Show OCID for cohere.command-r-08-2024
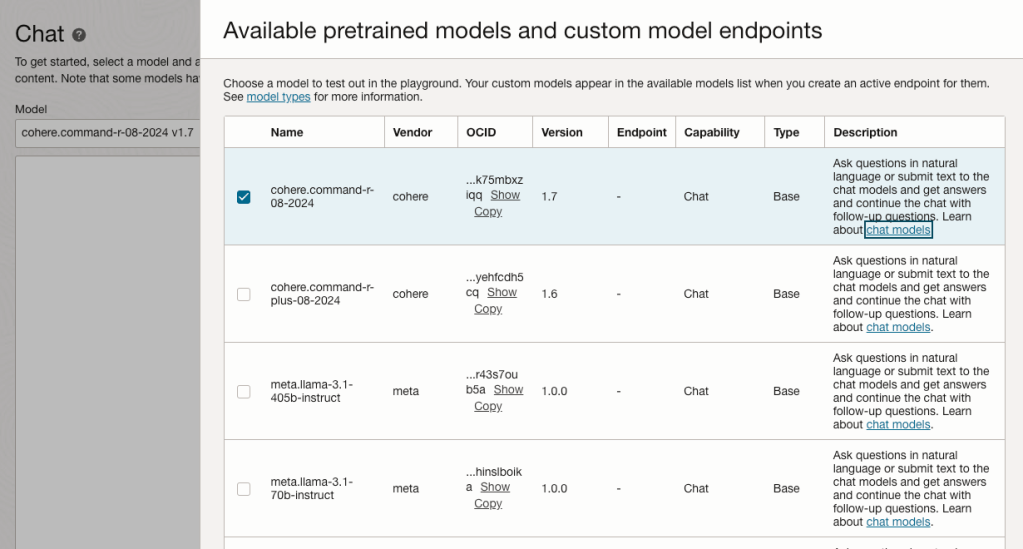1023x549 pixels. (505, 196)
